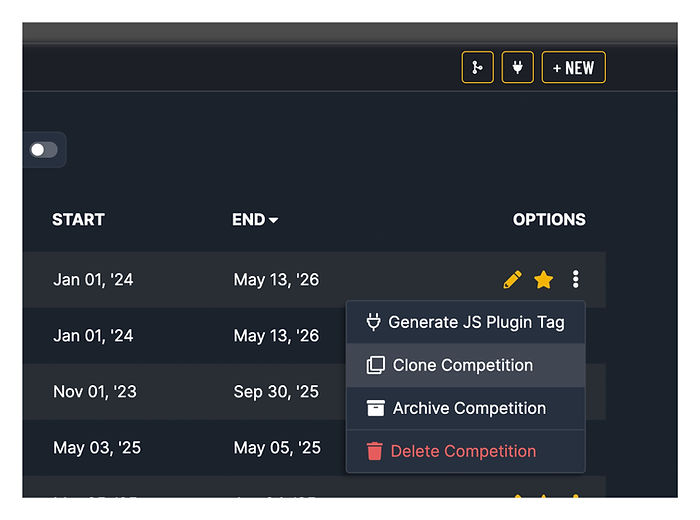Screen dimensions: 700x520
Task: Click the plug icon in Generate JS entry
Action: [374, 322]
